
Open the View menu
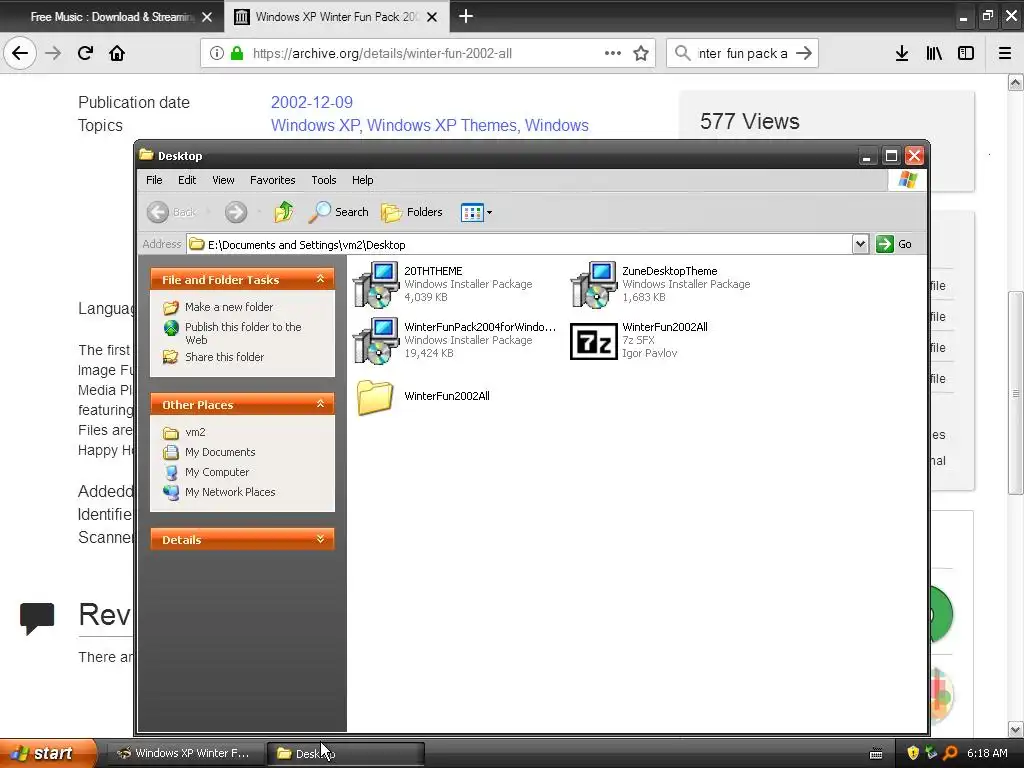[x=223, y=180]
